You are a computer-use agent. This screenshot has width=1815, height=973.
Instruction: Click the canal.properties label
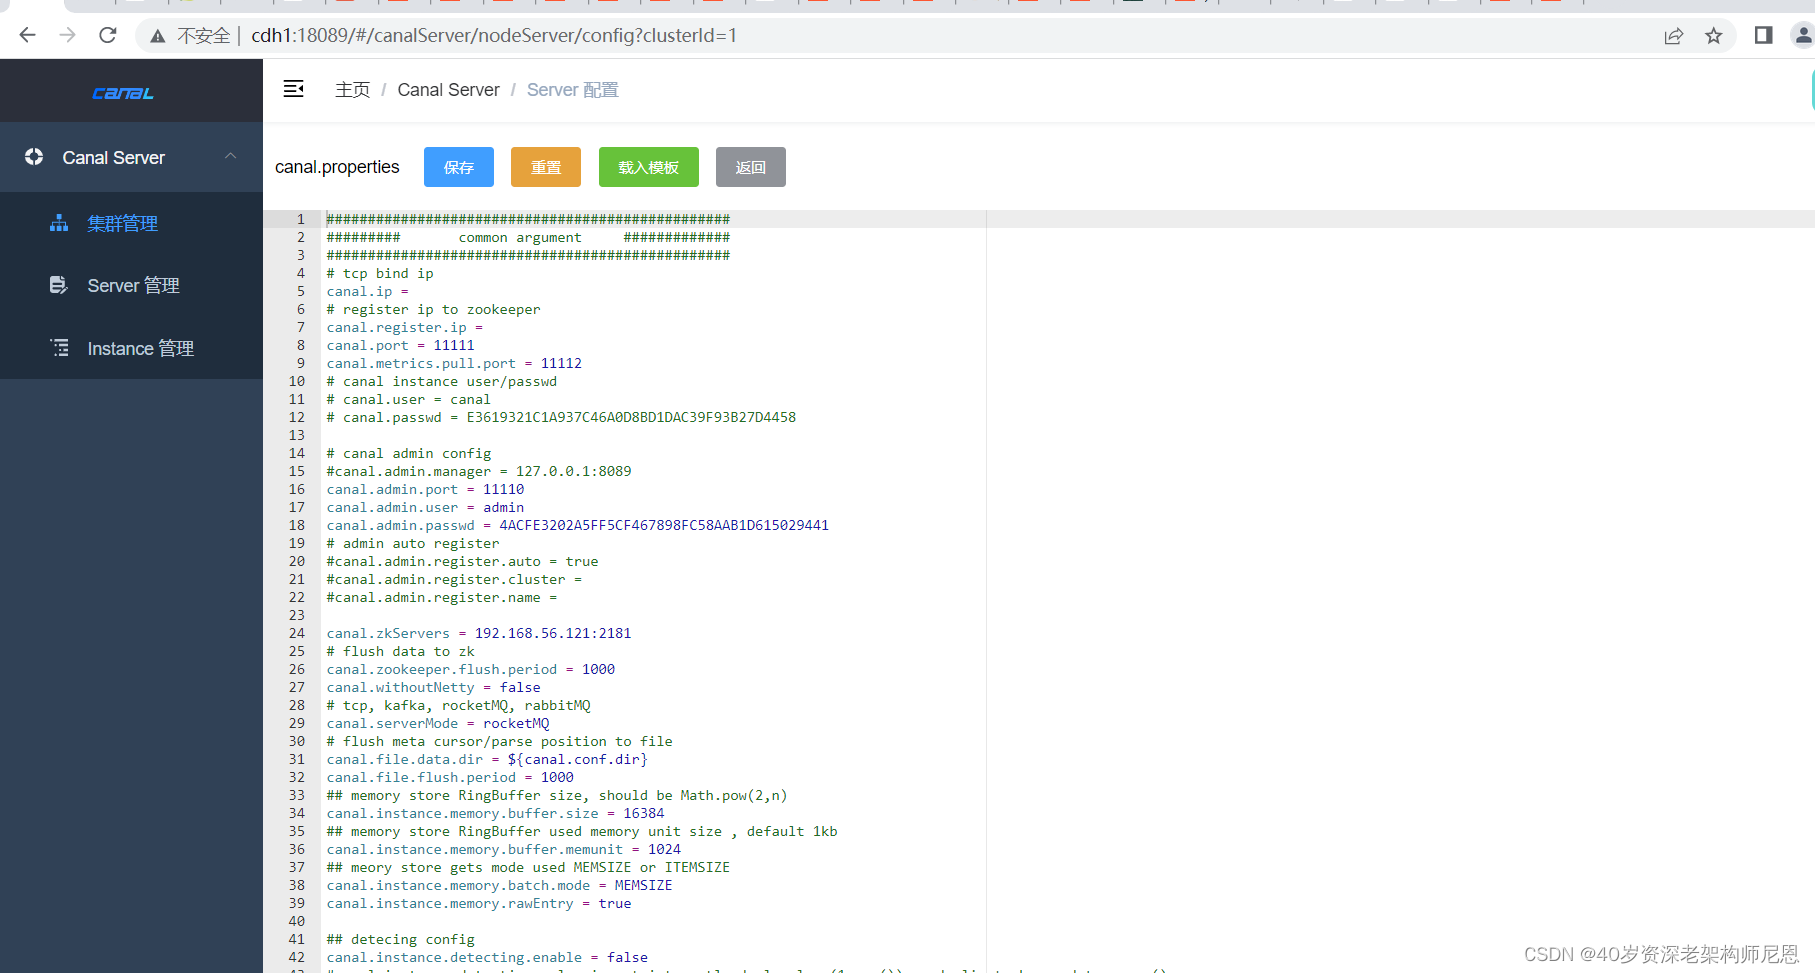[337, 167]
